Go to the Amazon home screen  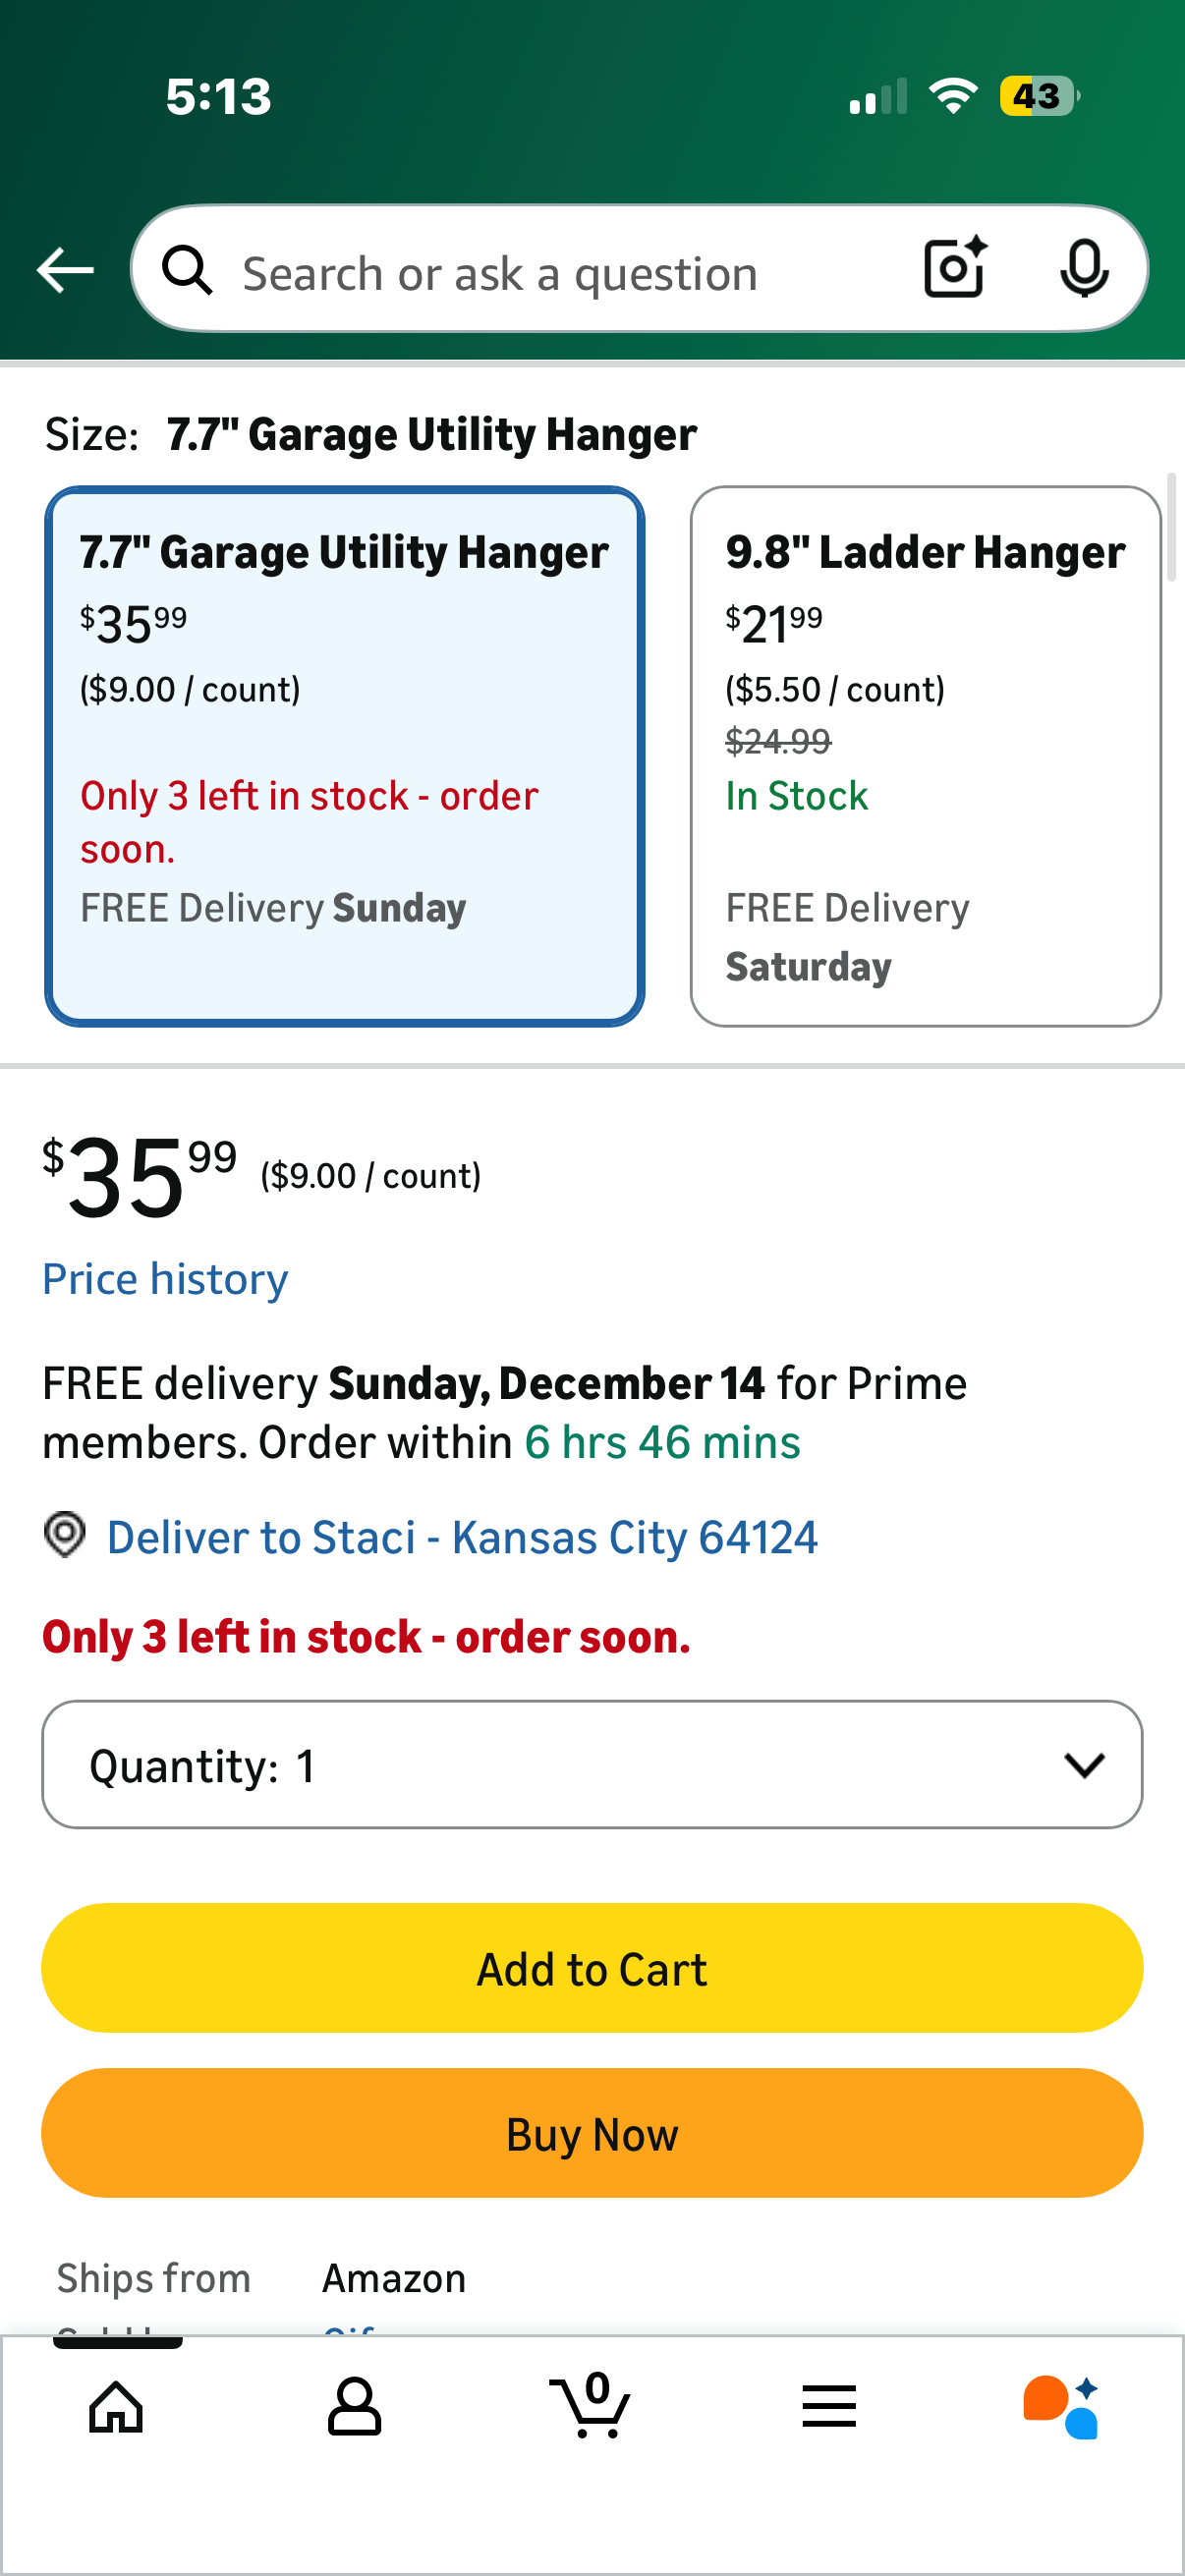point(116,2406)
